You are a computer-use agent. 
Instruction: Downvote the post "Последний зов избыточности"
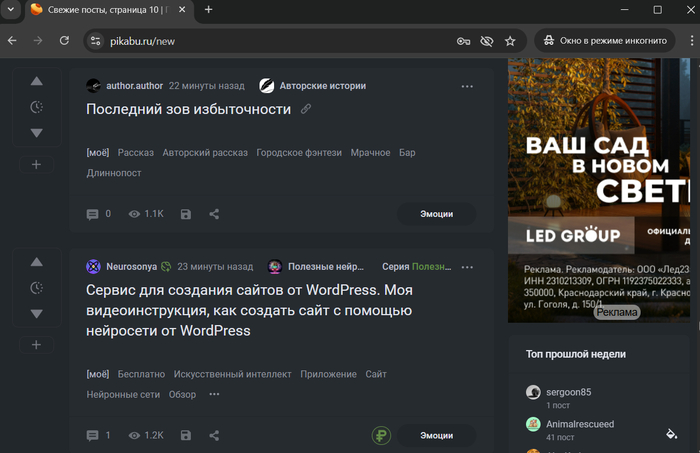point(37,133)
